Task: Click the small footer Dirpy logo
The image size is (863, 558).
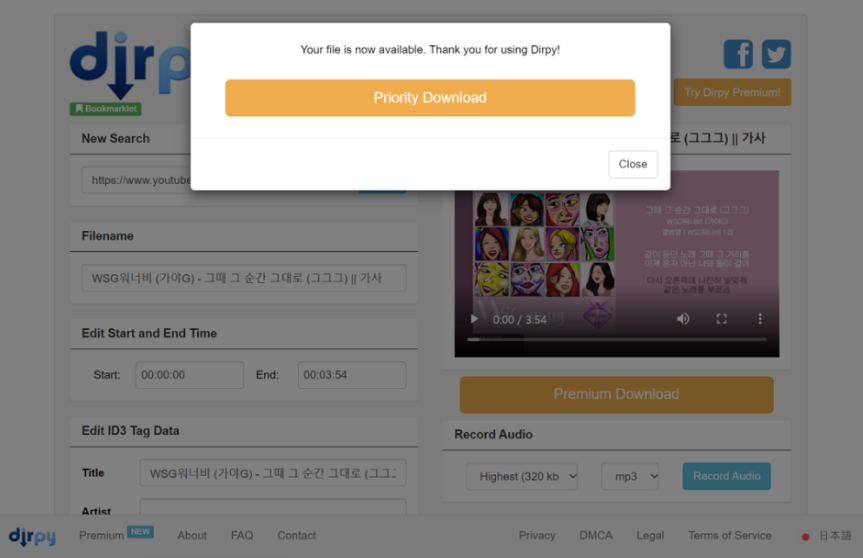Action: pyautogui.click(x=32, y=536)
